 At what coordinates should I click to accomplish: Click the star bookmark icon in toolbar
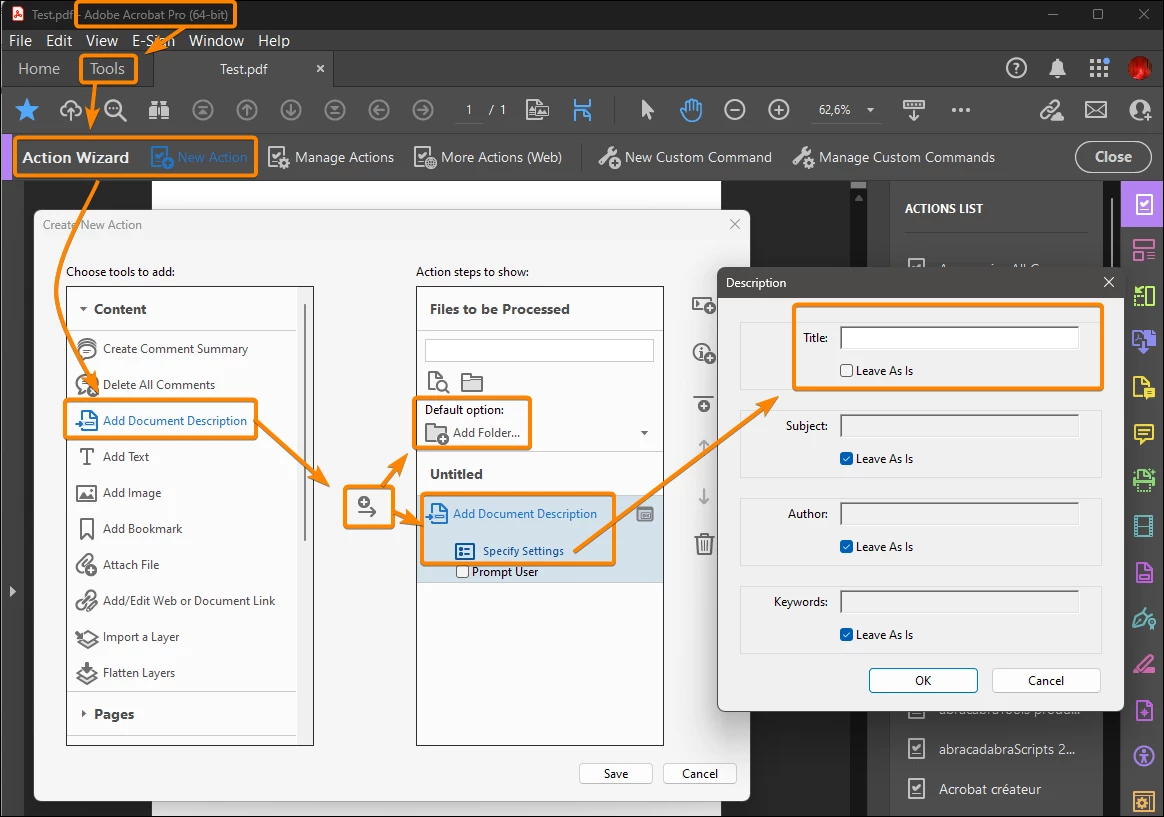[27, 110]
